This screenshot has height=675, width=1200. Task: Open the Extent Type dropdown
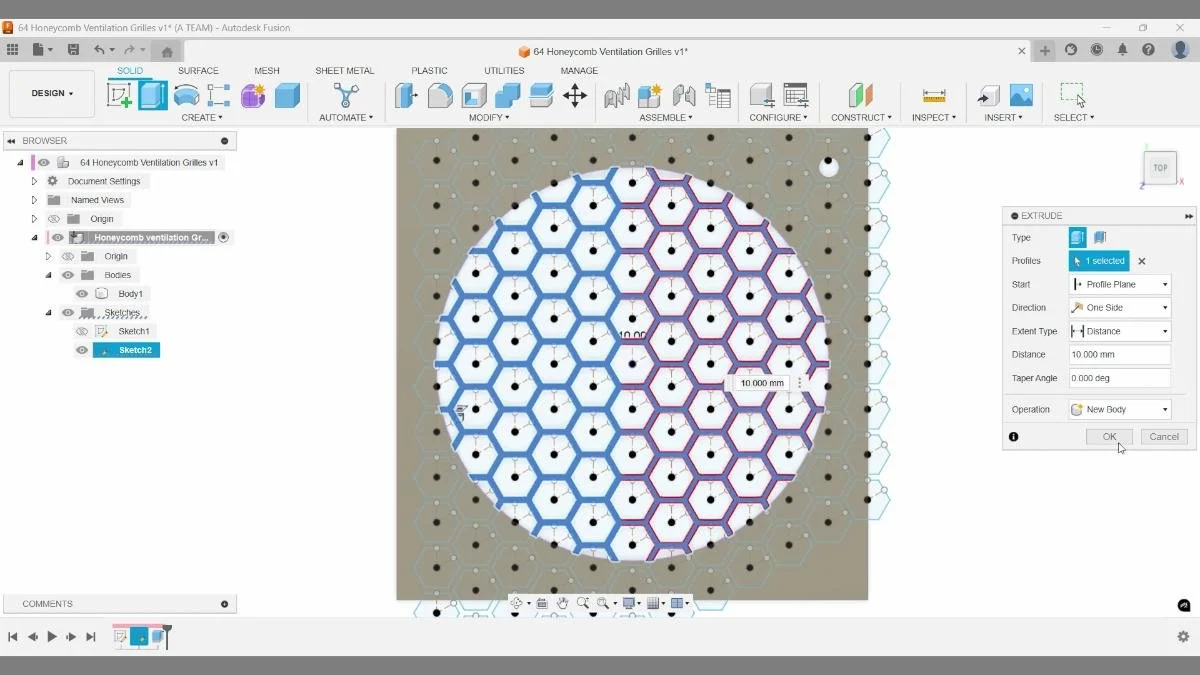point(1119,331)
